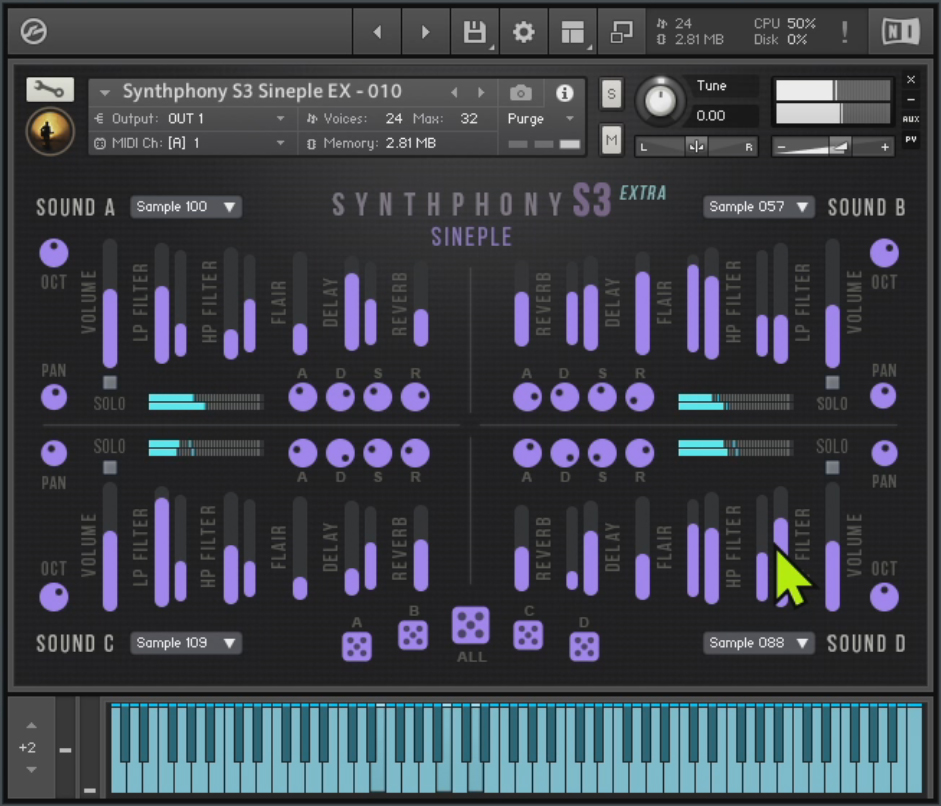Open the Output OUT 1 dropdown

190,118
